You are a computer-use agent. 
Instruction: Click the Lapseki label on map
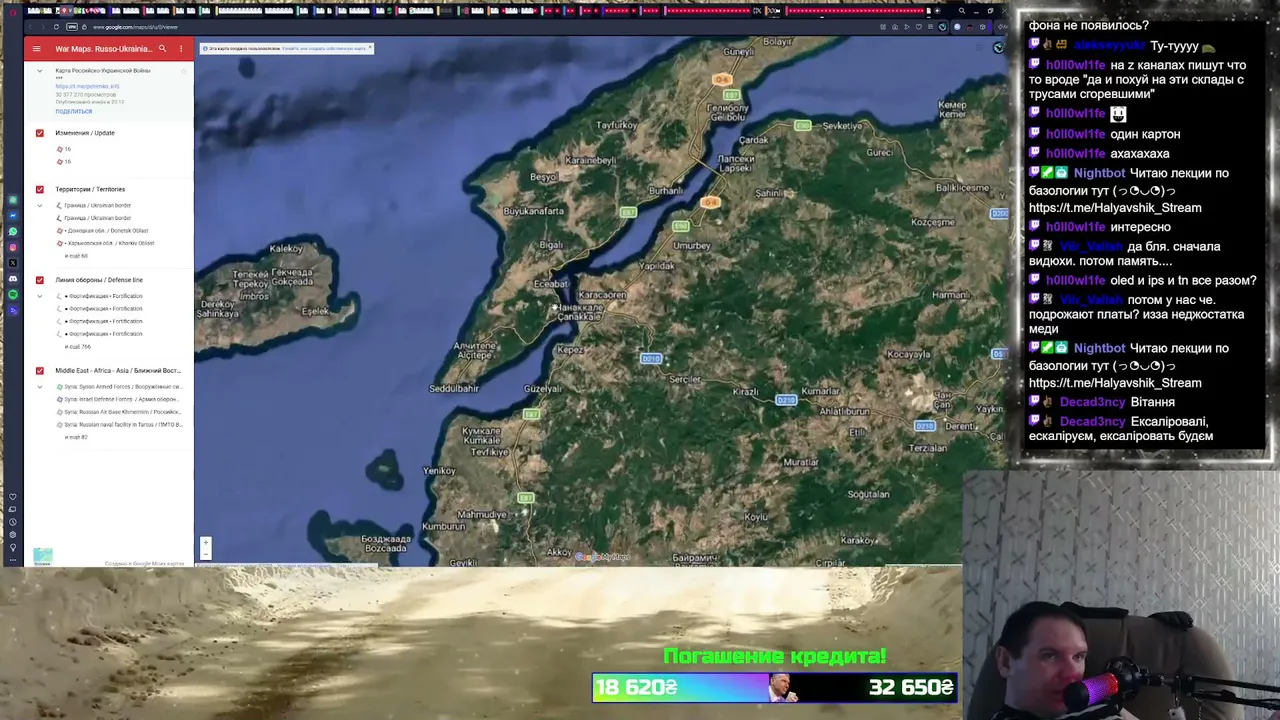(736, 163)
